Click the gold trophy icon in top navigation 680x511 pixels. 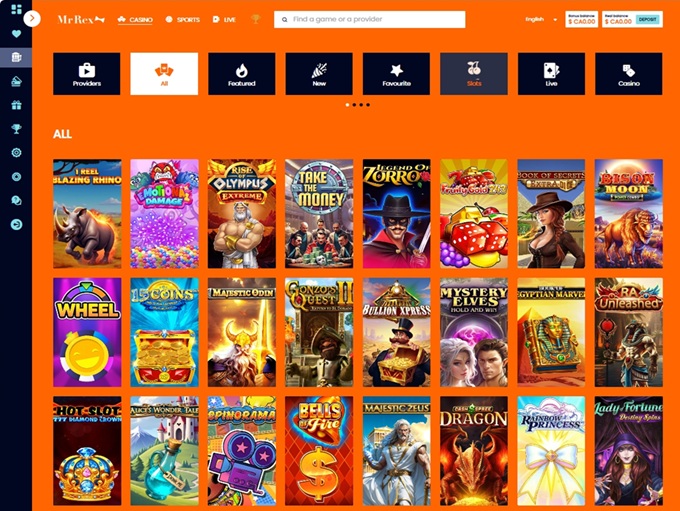(x=255, y=19)
